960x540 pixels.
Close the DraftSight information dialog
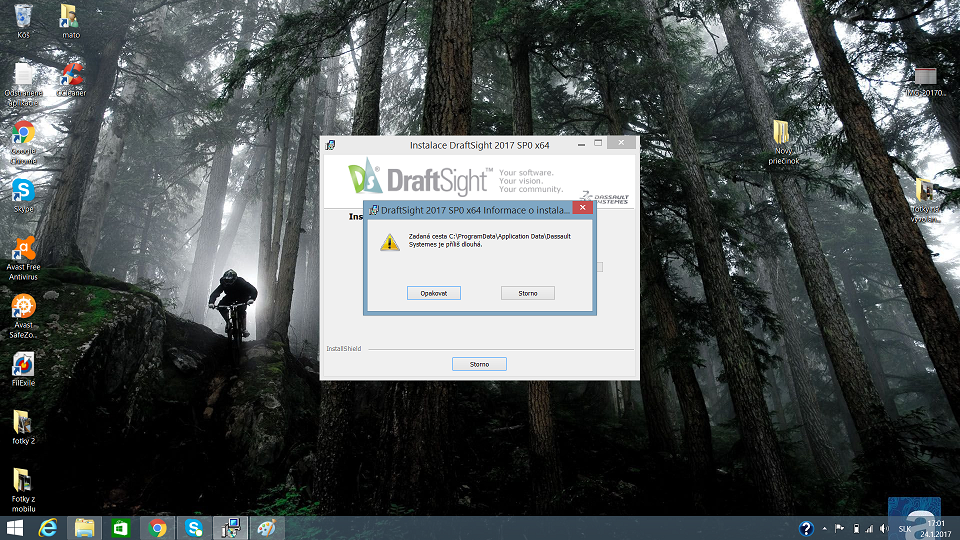click(x=583, y=210)
